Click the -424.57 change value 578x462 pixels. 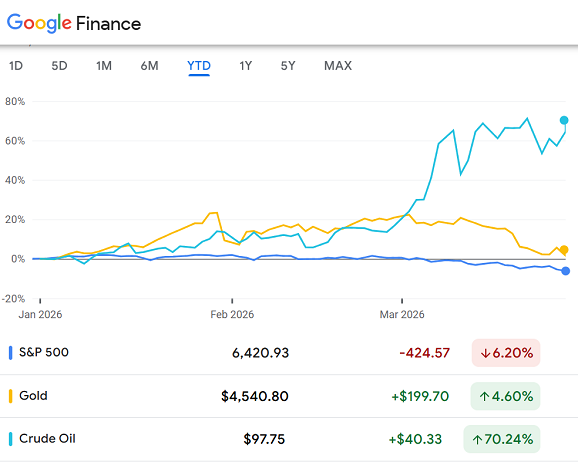425,353
